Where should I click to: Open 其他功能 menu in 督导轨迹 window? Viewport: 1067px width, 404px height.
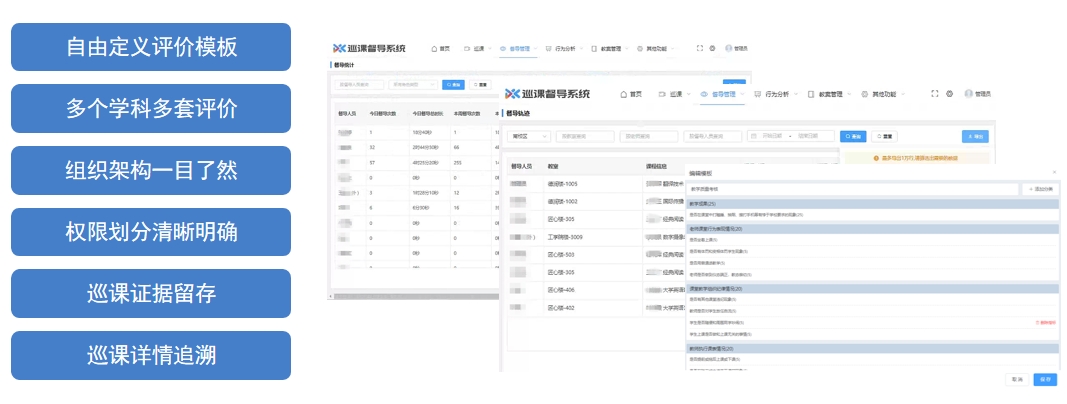coord(883,95)
